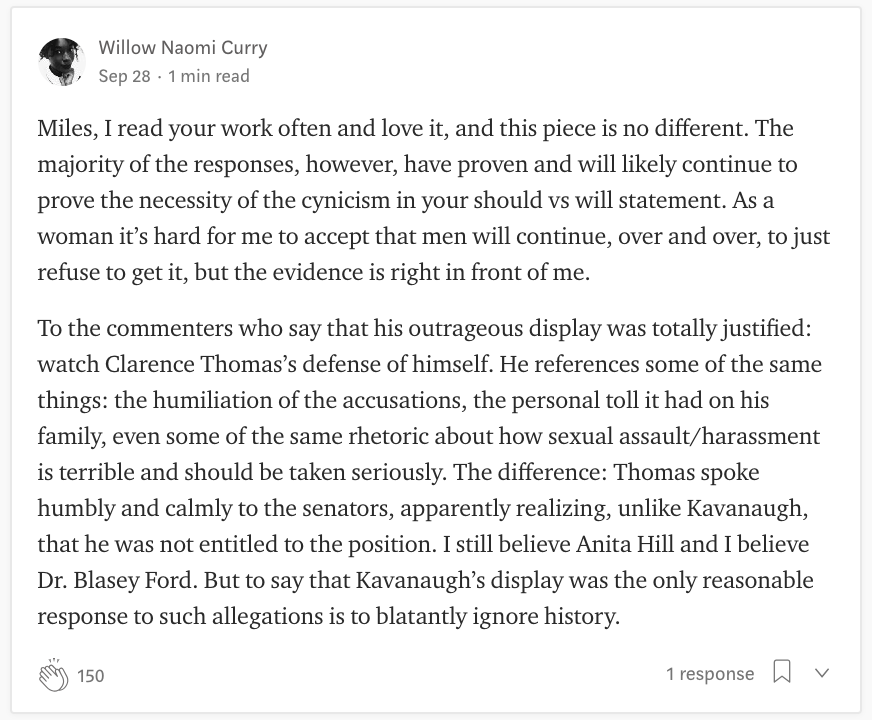Viewport: 872px width, 720px height.
Task: Open Willow Naomi Curry's profile picture
Action: pos(62,62)
